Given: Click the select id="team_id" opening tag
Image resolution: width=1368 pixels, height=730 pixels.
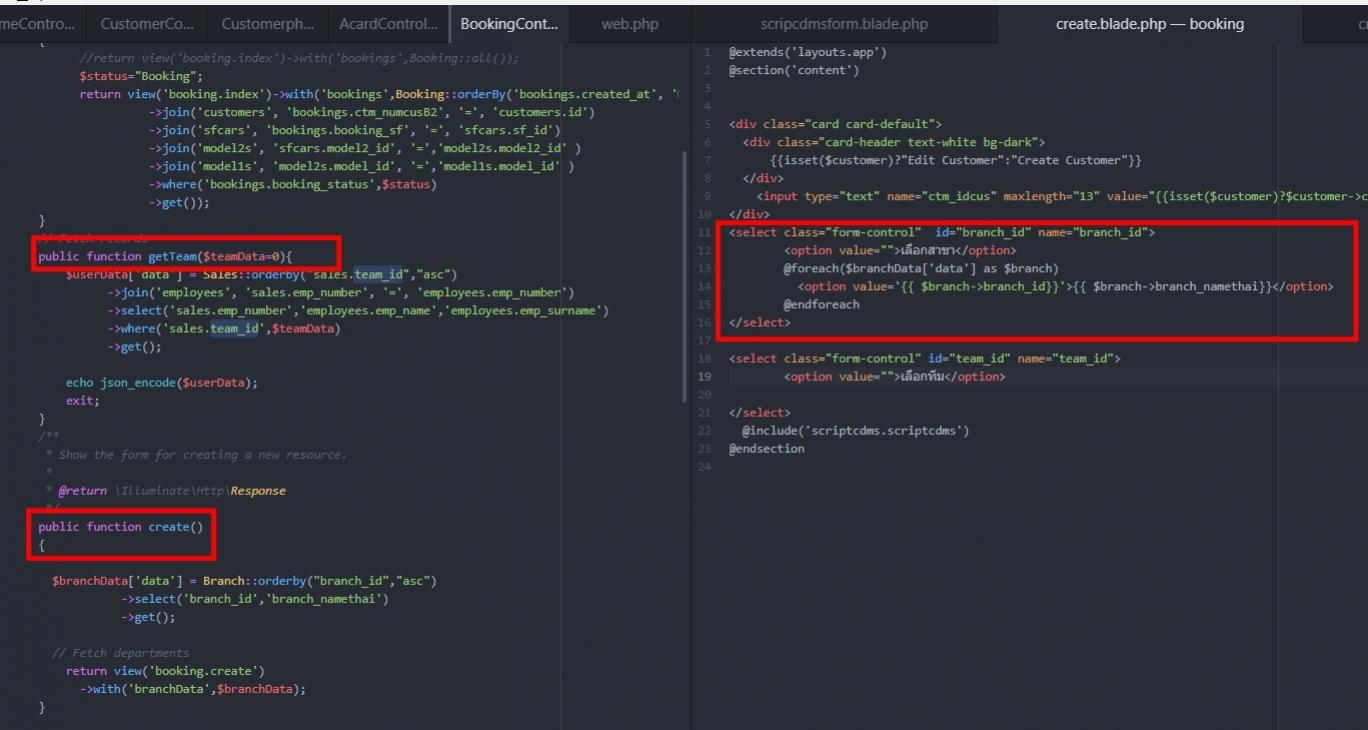Looking at the screenshot, I should click(925, 358).
